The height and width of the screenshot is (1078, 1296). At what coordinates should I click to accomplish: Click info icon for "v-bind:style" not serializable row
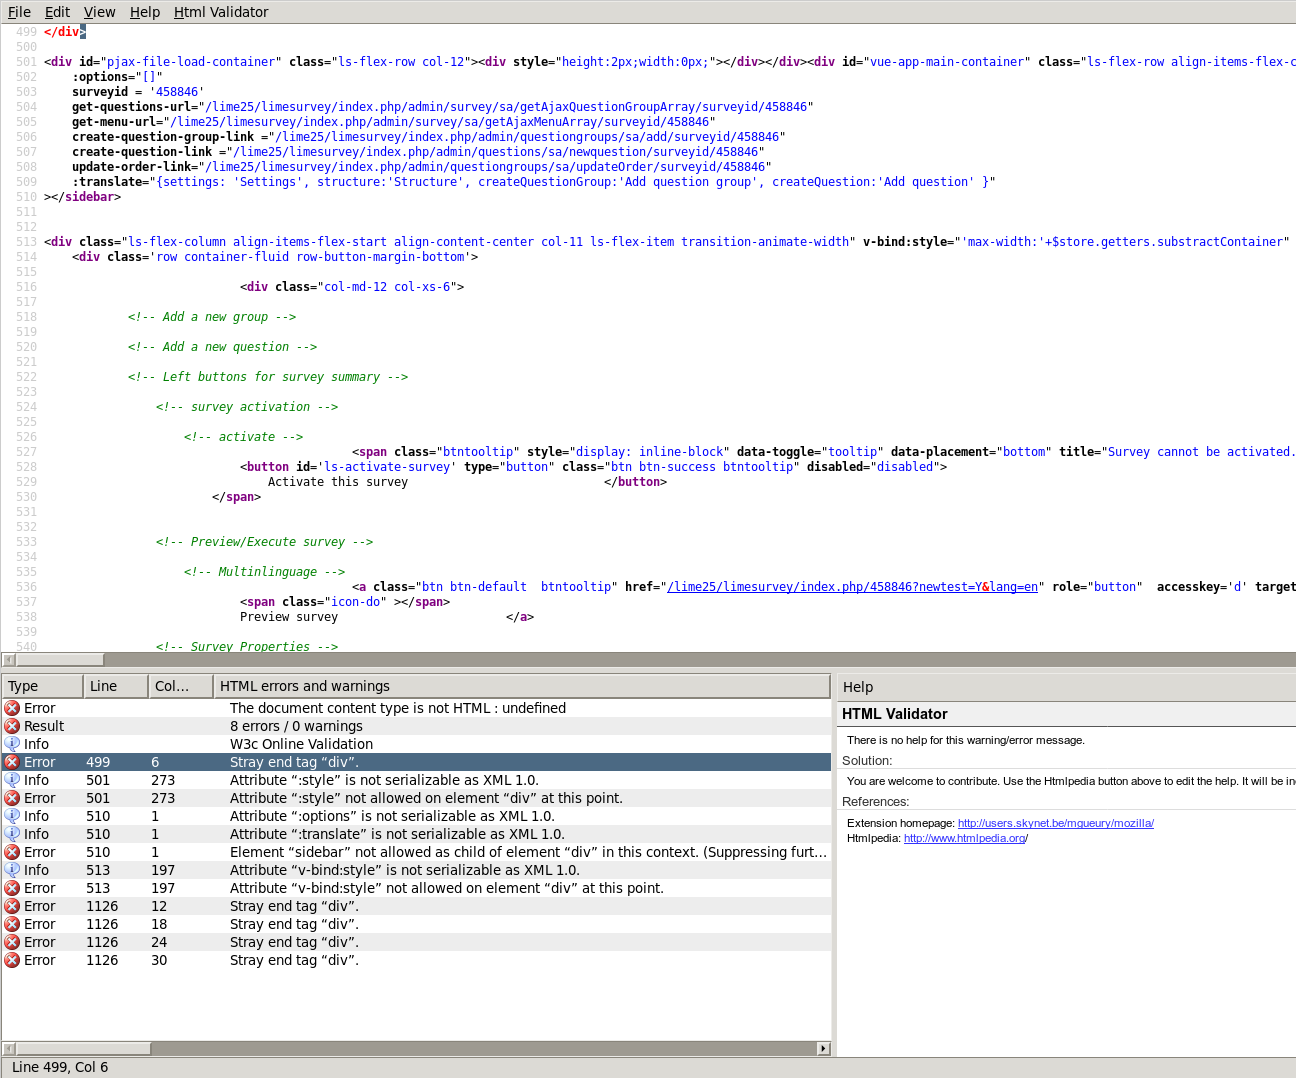pyautogui.click(x=12, y=870)
